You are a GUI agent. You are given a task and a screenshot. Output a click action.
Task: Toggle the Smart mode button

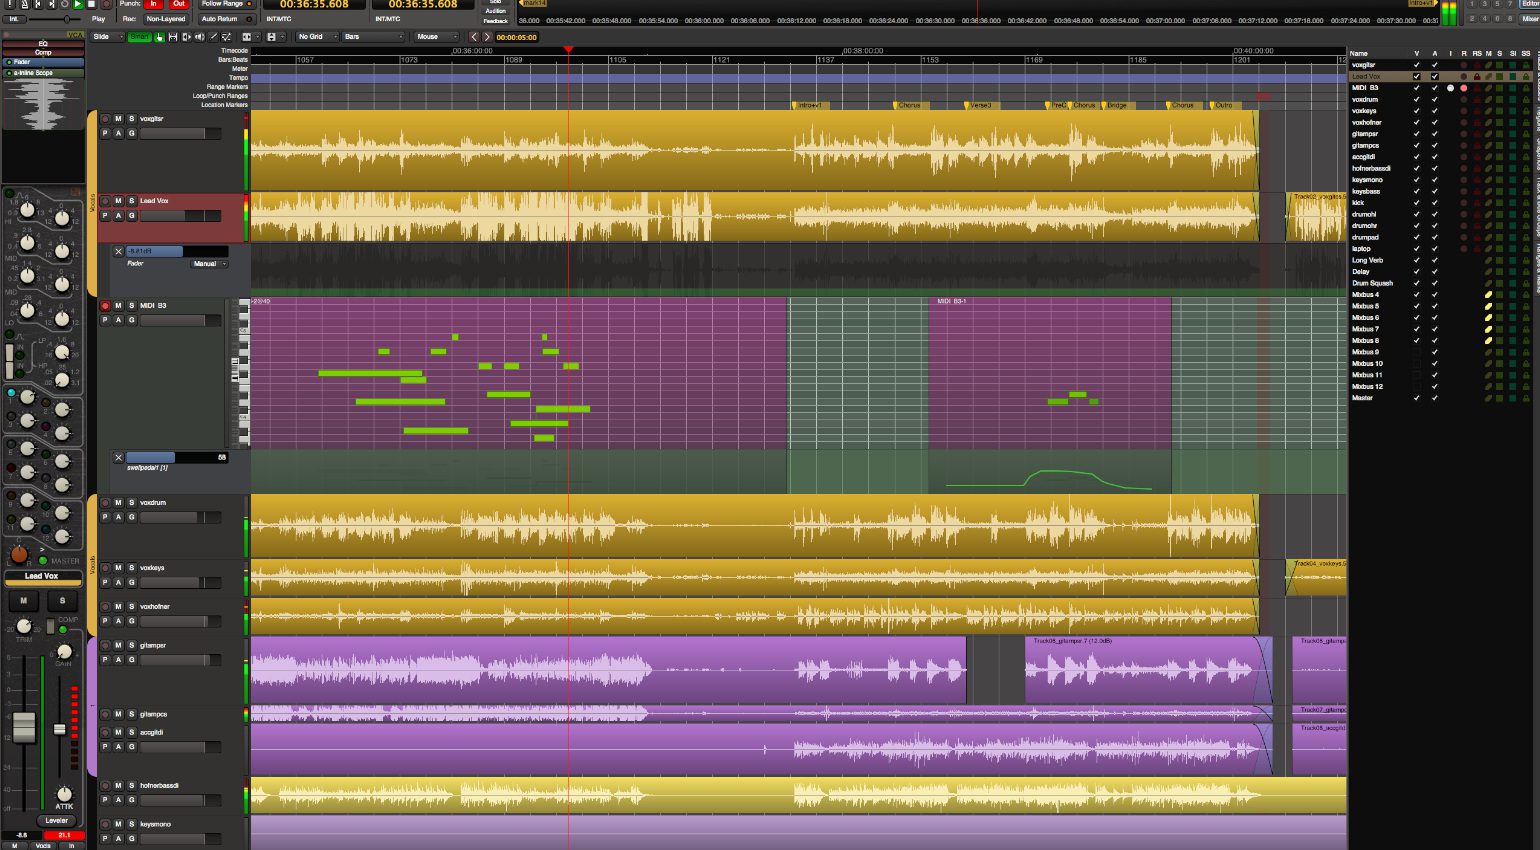tap(139, 37)
